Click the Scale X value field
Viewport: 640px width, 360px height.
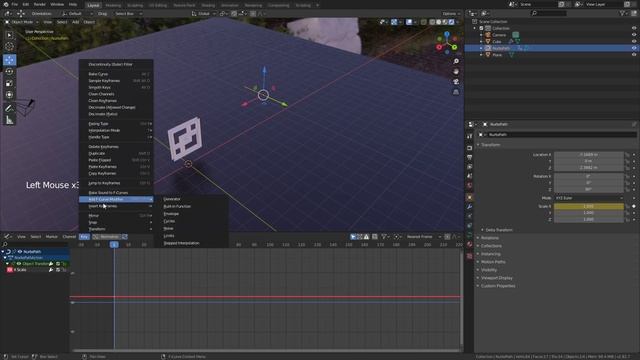coord(589,206)
